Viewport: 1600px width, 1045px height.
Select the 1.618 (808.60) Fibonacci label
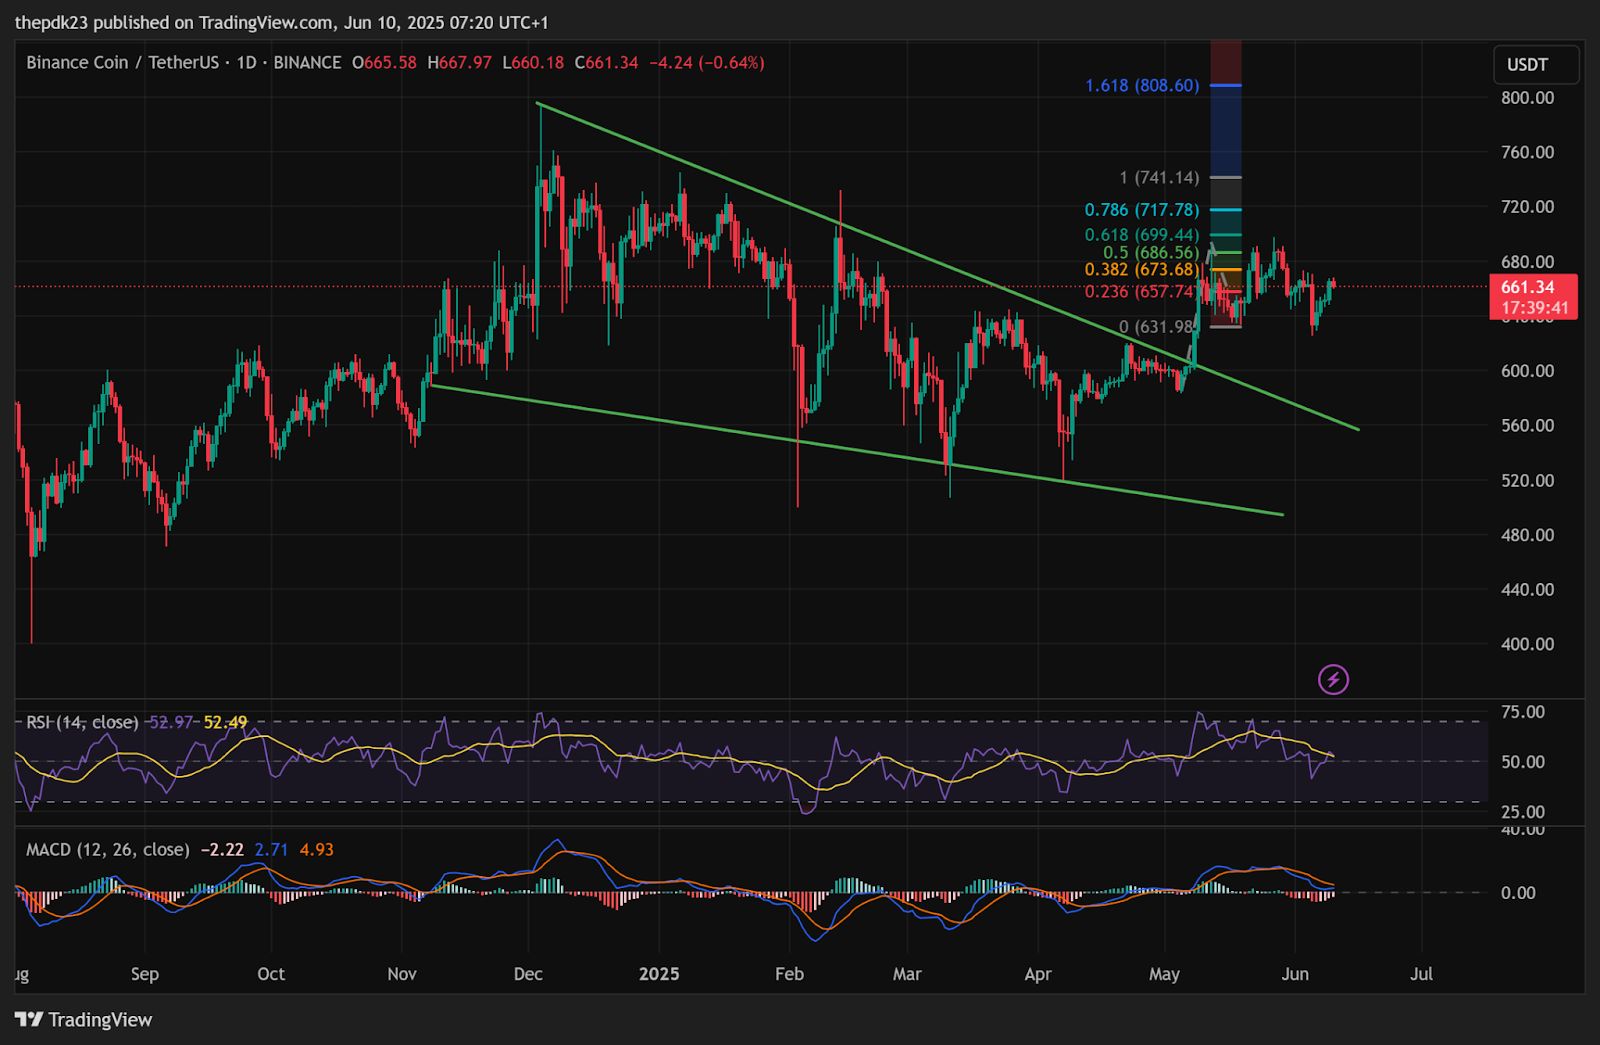click(1142, 86)
